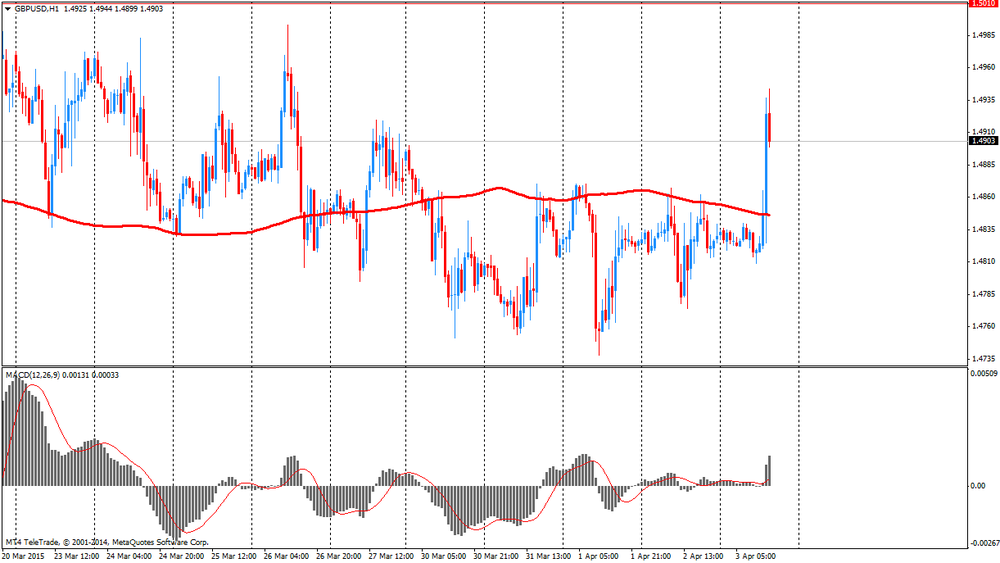Pick the 30 Mar 05:00 time label

point(445,555)
